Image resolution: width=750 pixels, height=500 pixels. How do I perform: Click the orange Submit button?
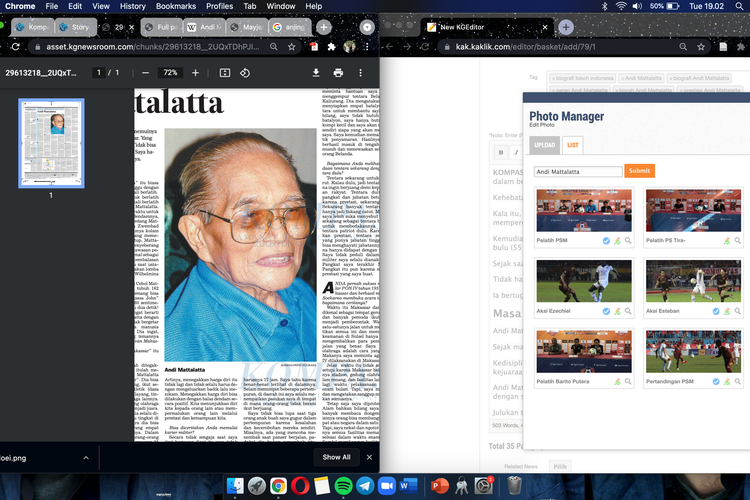[x=640, y=171]
